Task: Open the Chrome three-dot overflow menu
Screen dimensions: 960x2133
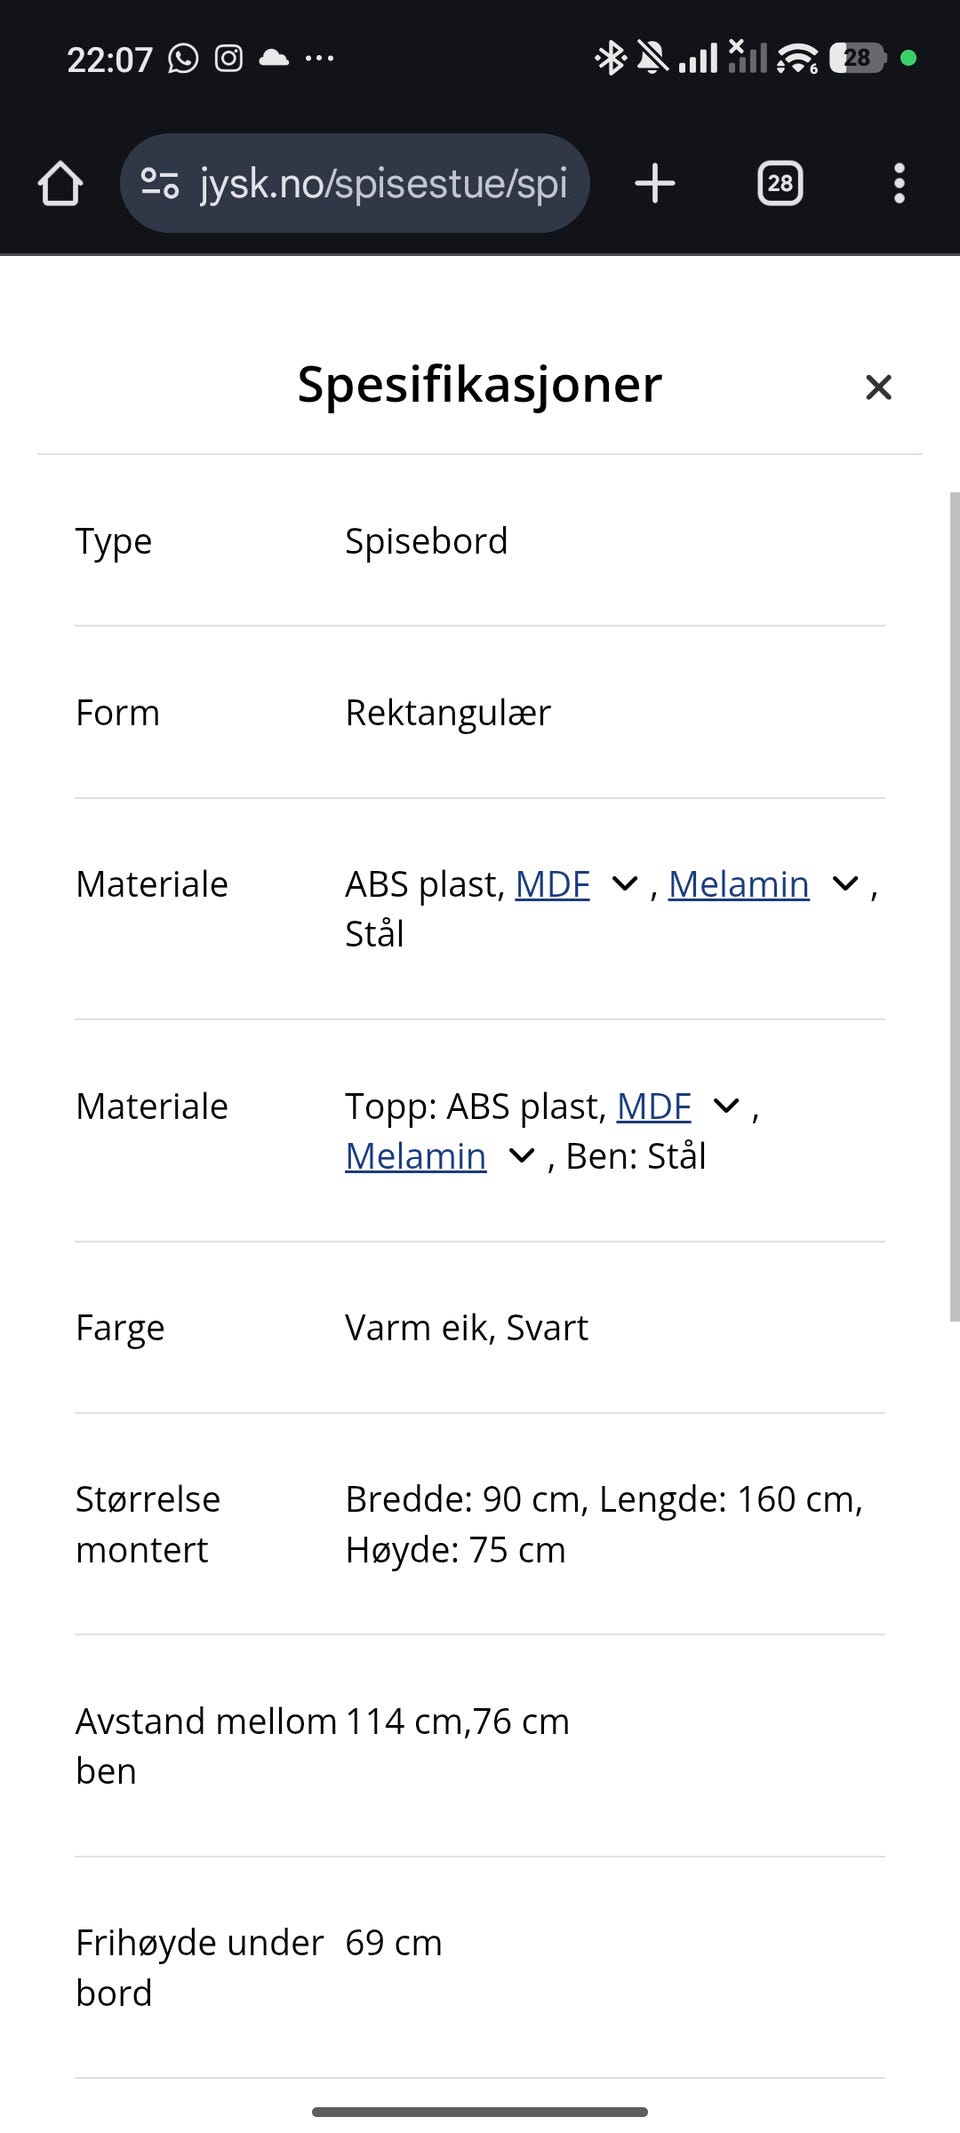Action: pyautogui.click(x=899, y=183)
